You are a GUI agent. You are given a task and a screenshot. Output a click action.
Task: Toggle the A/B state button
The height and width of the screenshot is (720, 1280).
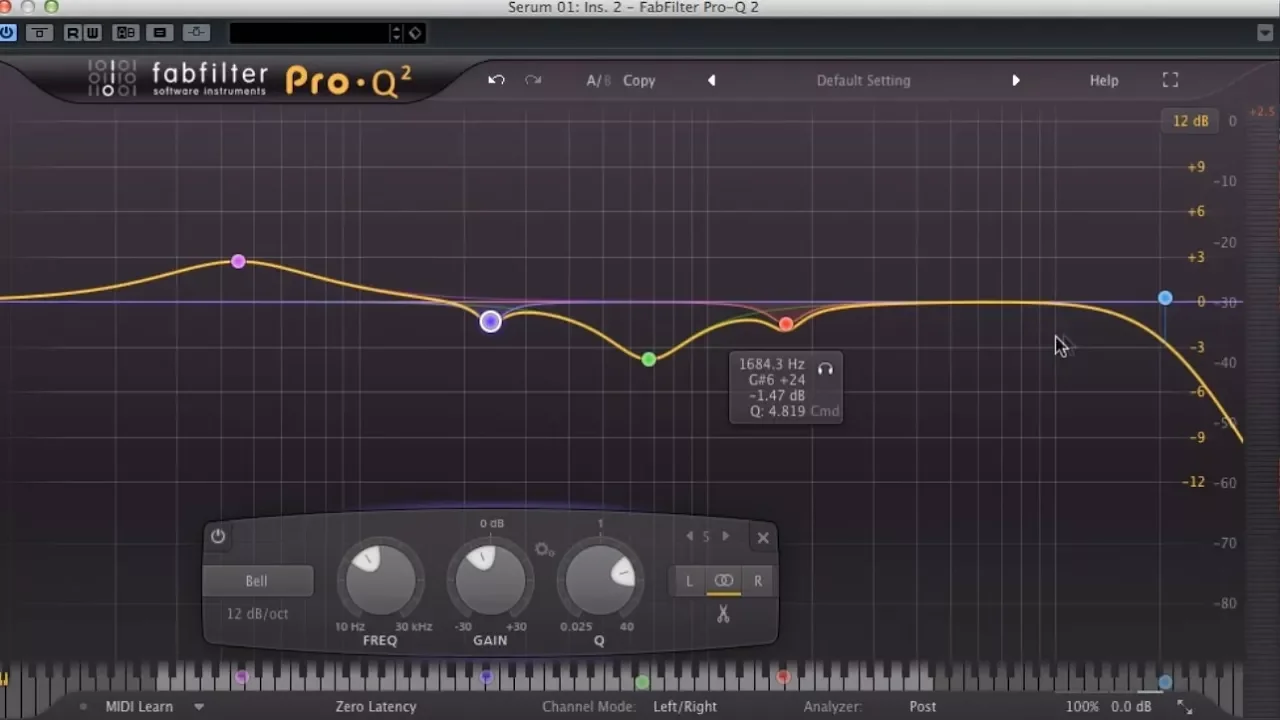click(x=598, y=80)
